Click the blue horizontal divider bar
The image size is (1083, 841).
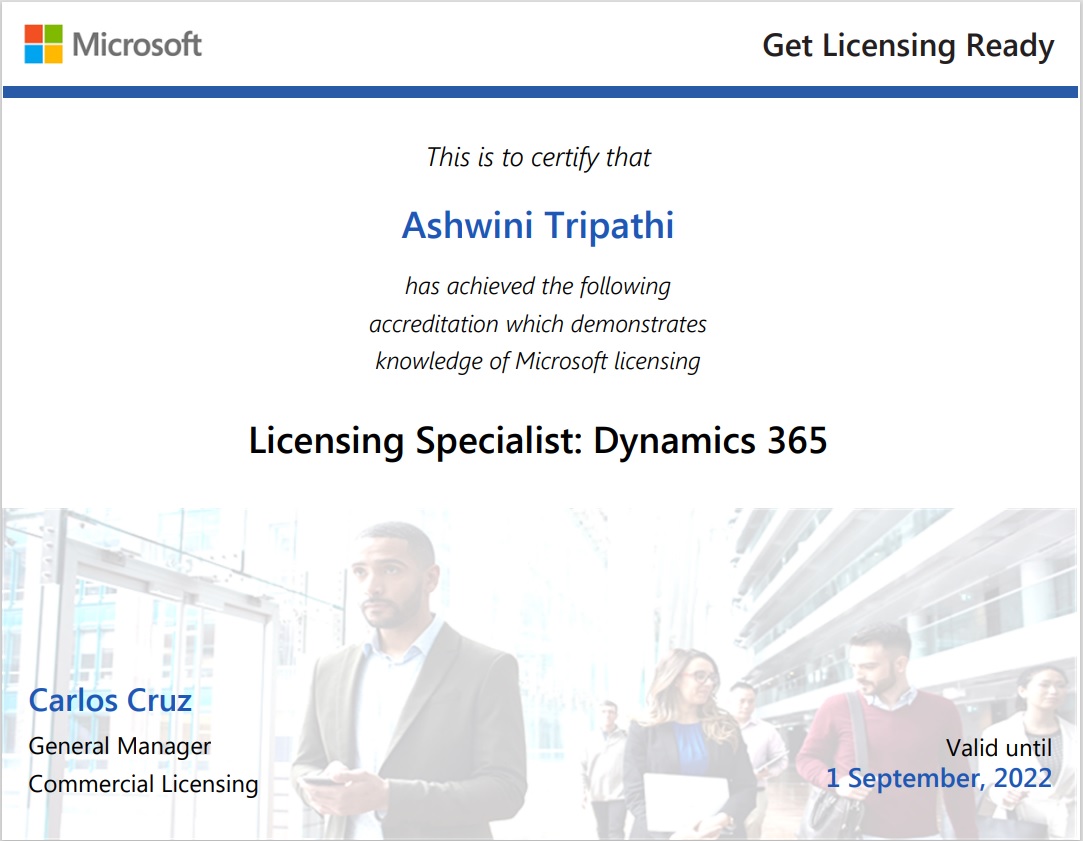(x=540, y=92)
